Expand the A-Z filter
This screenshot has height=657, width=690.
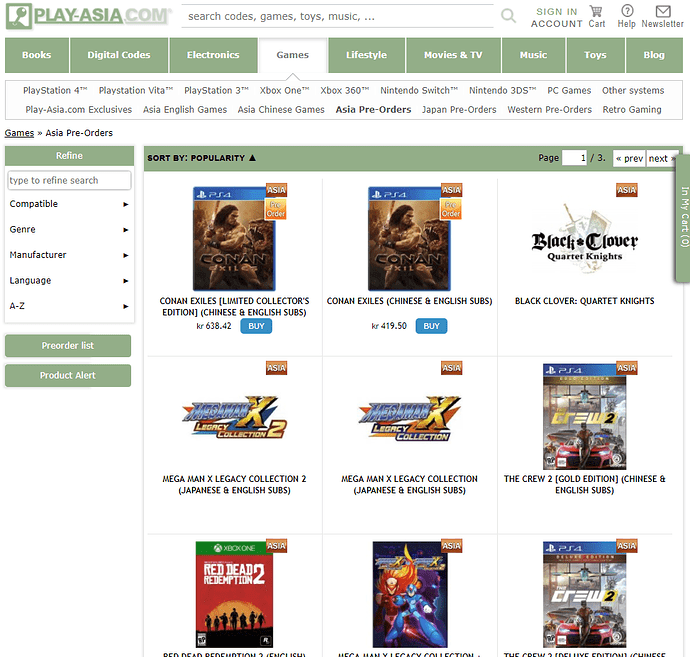pos(69,306)
